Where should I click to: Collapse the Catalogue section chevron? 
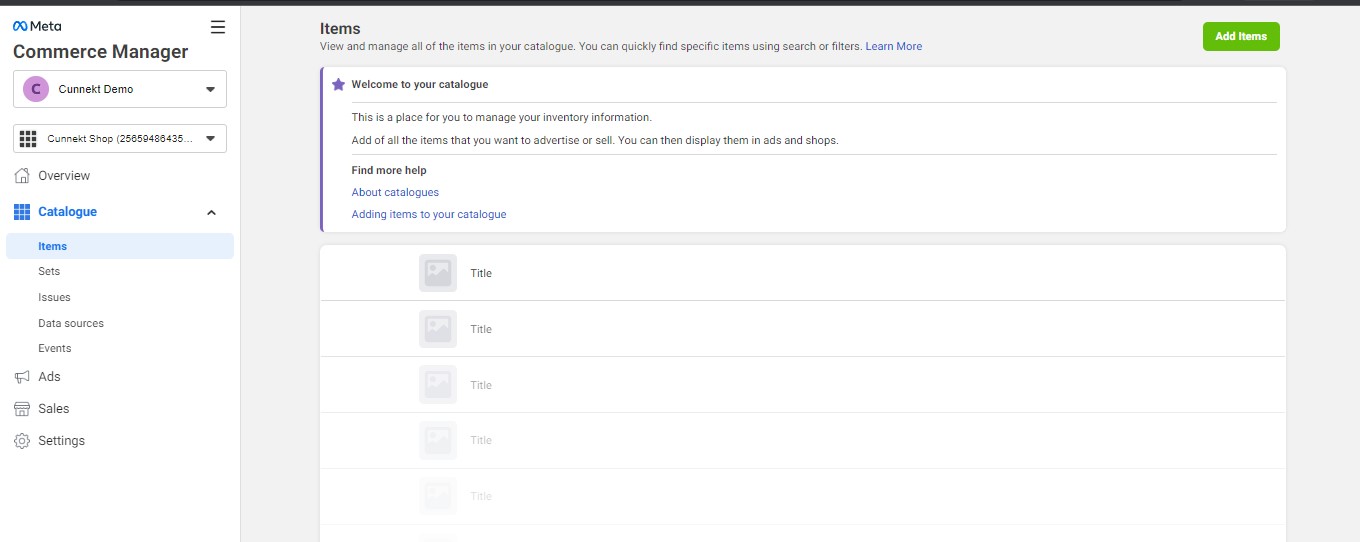(211, 212)
